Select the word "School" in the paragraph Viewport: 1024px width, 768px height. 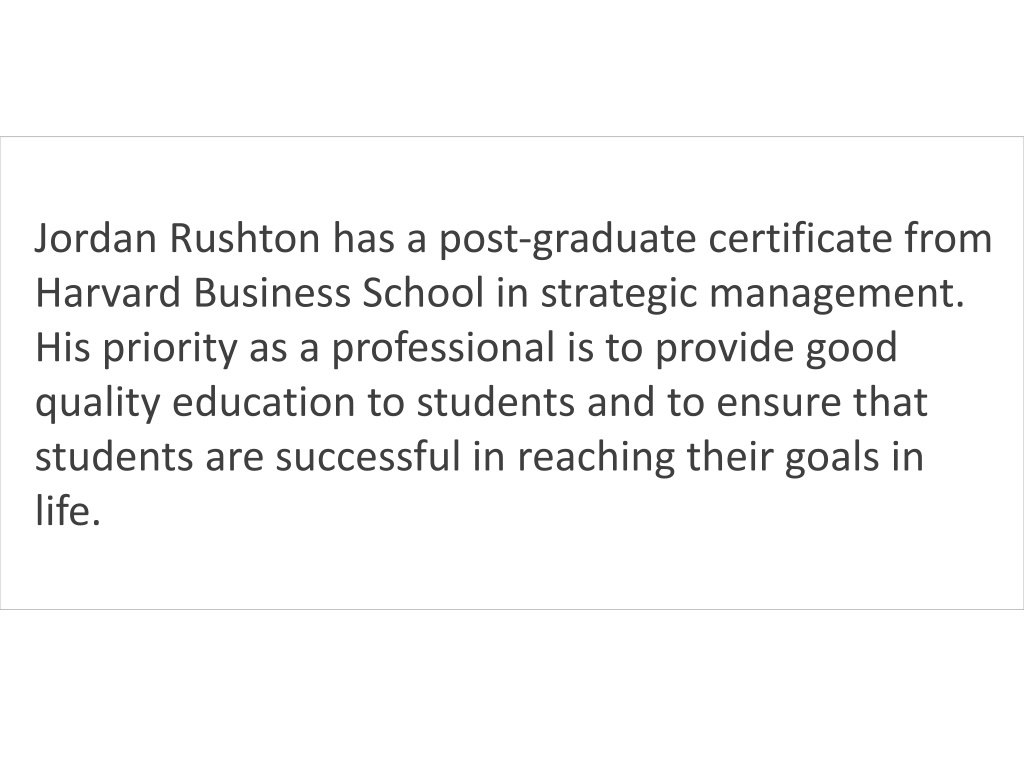[423, 293]
